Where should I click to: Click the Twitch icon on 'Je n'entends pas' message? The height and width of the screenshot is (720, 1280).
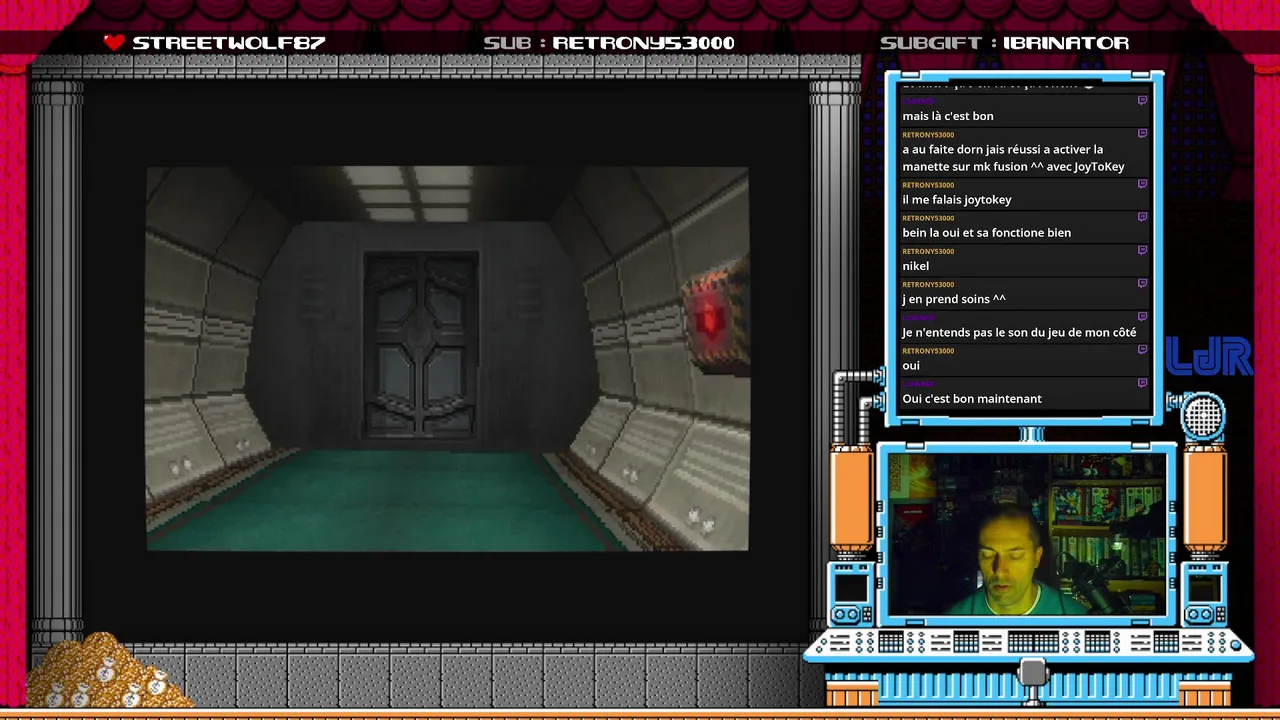1142,316
